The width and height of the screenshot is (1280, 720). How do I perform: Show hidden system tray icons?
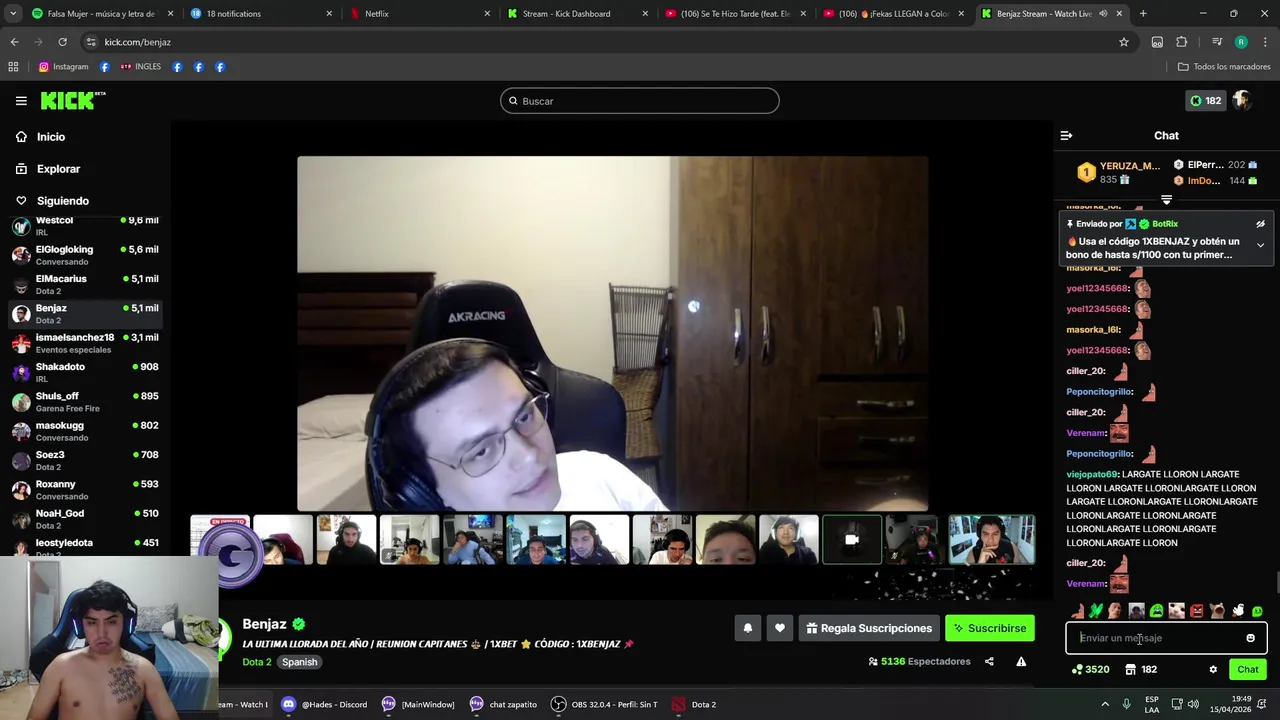click(x=1105, y=704)
